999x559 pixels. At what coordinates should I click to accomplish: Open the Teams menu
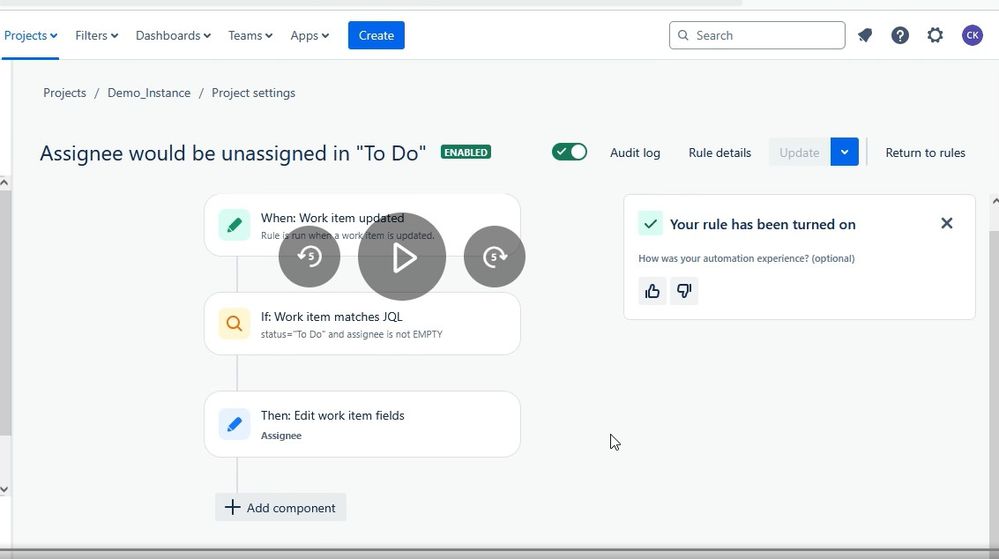[x=250, y=36]
